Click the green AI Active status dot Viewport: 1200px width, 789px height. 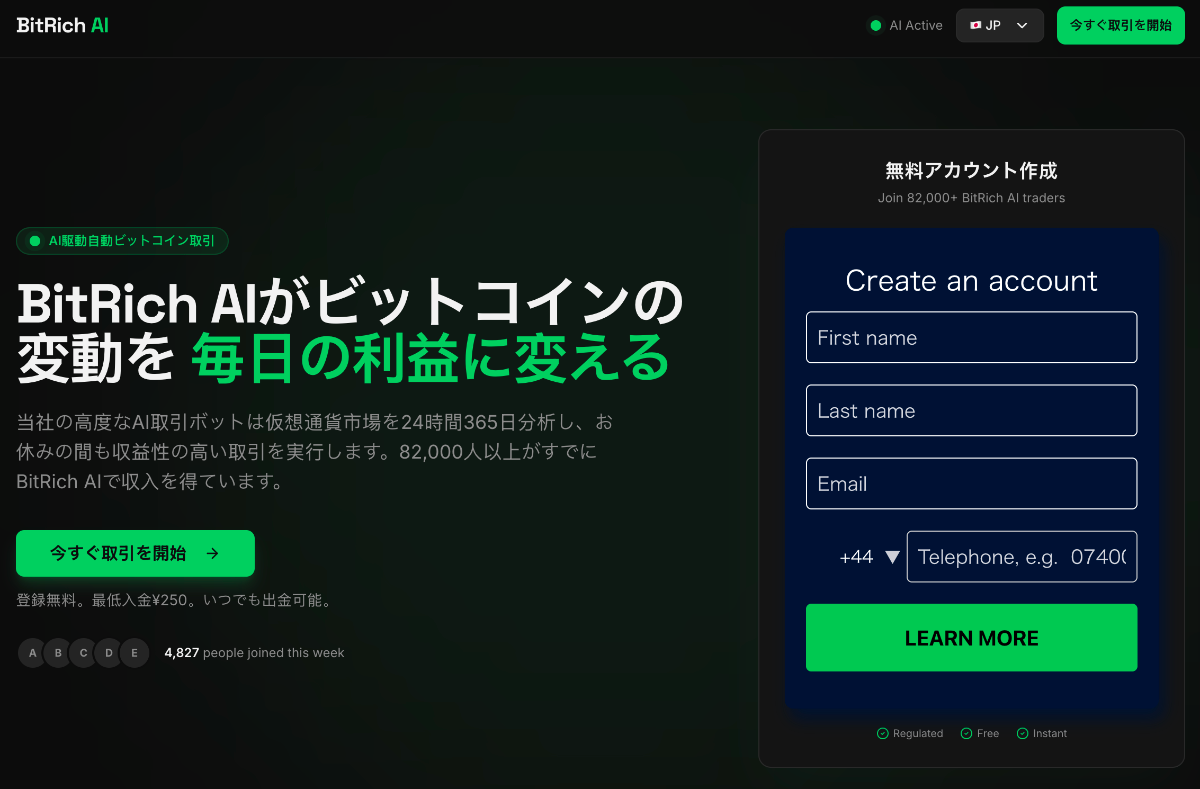click(876, 26)
